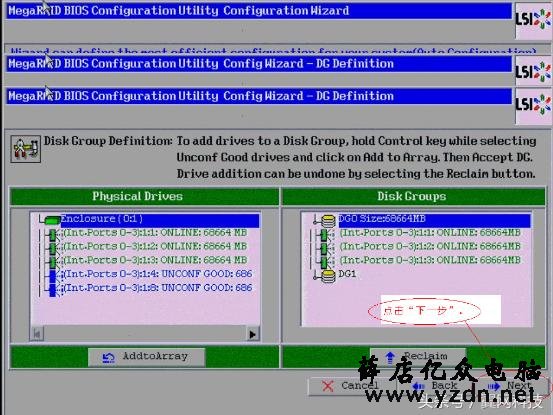Select physical drive 1:1:1 ONLINE

(x=155, y=233)
